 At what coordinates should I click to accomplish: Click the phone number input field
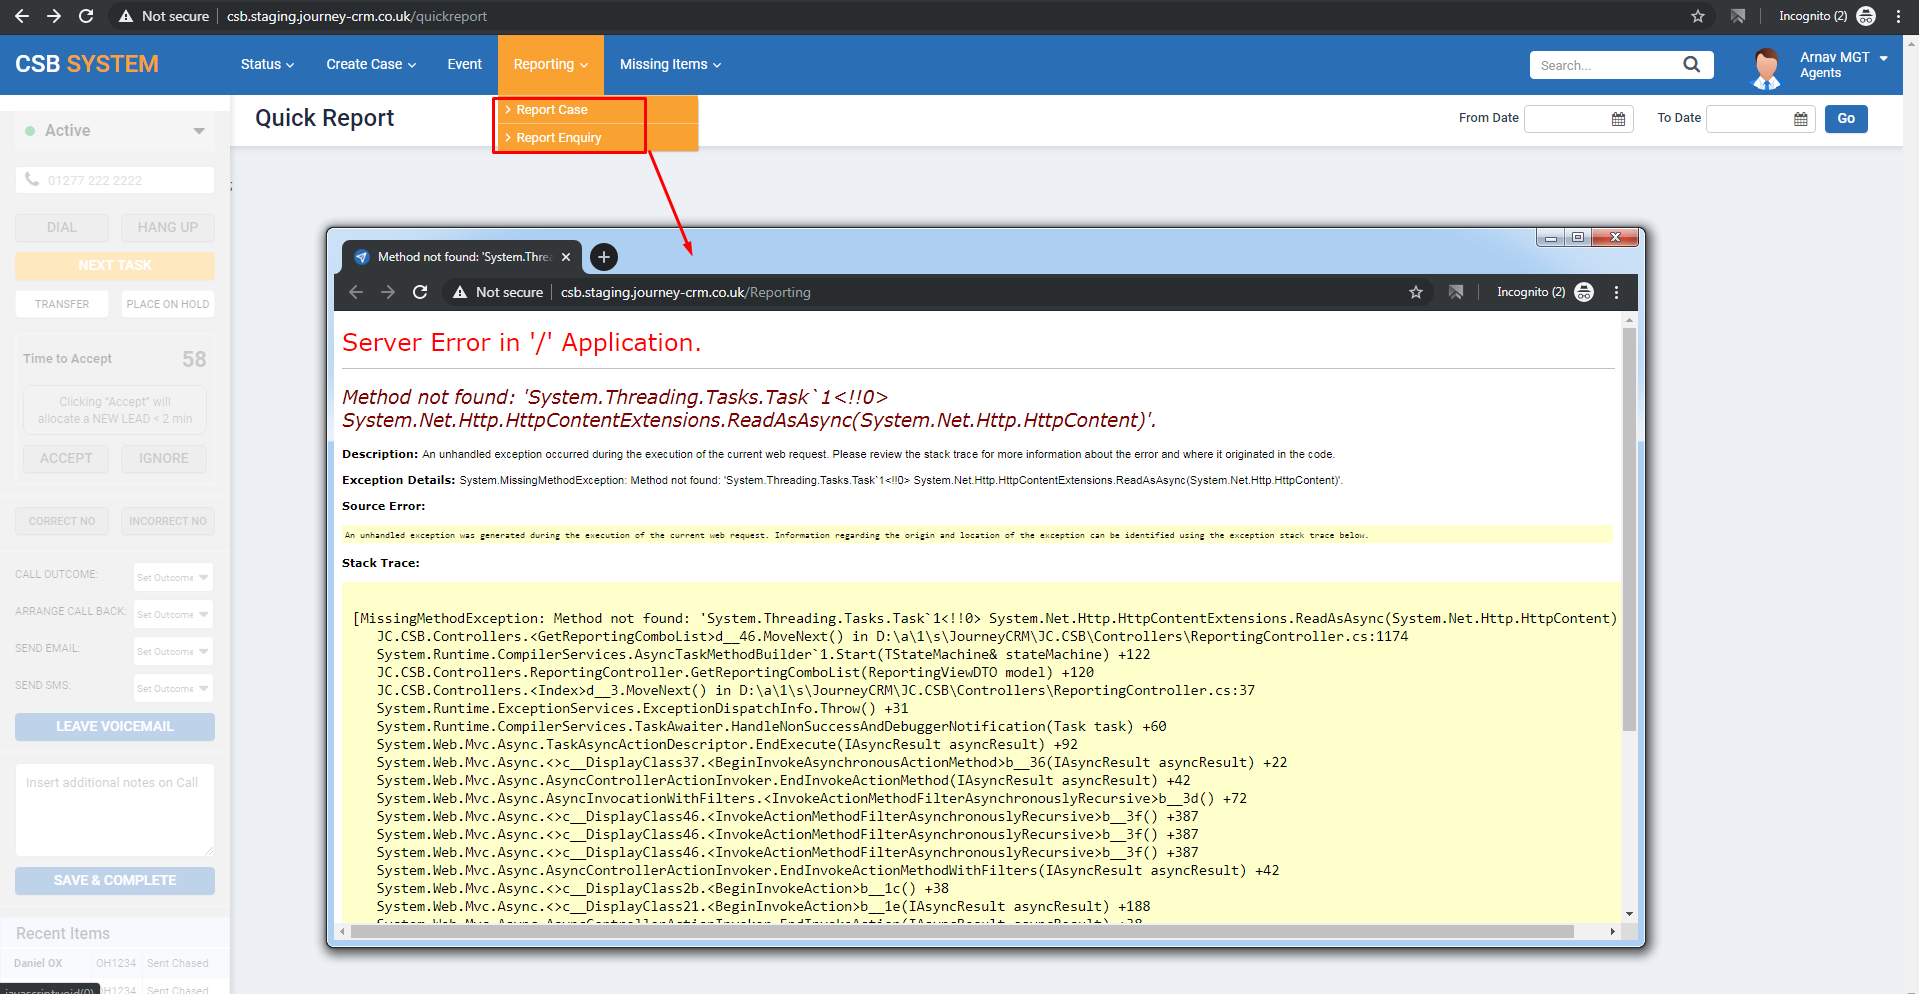[x=115, y=180]
